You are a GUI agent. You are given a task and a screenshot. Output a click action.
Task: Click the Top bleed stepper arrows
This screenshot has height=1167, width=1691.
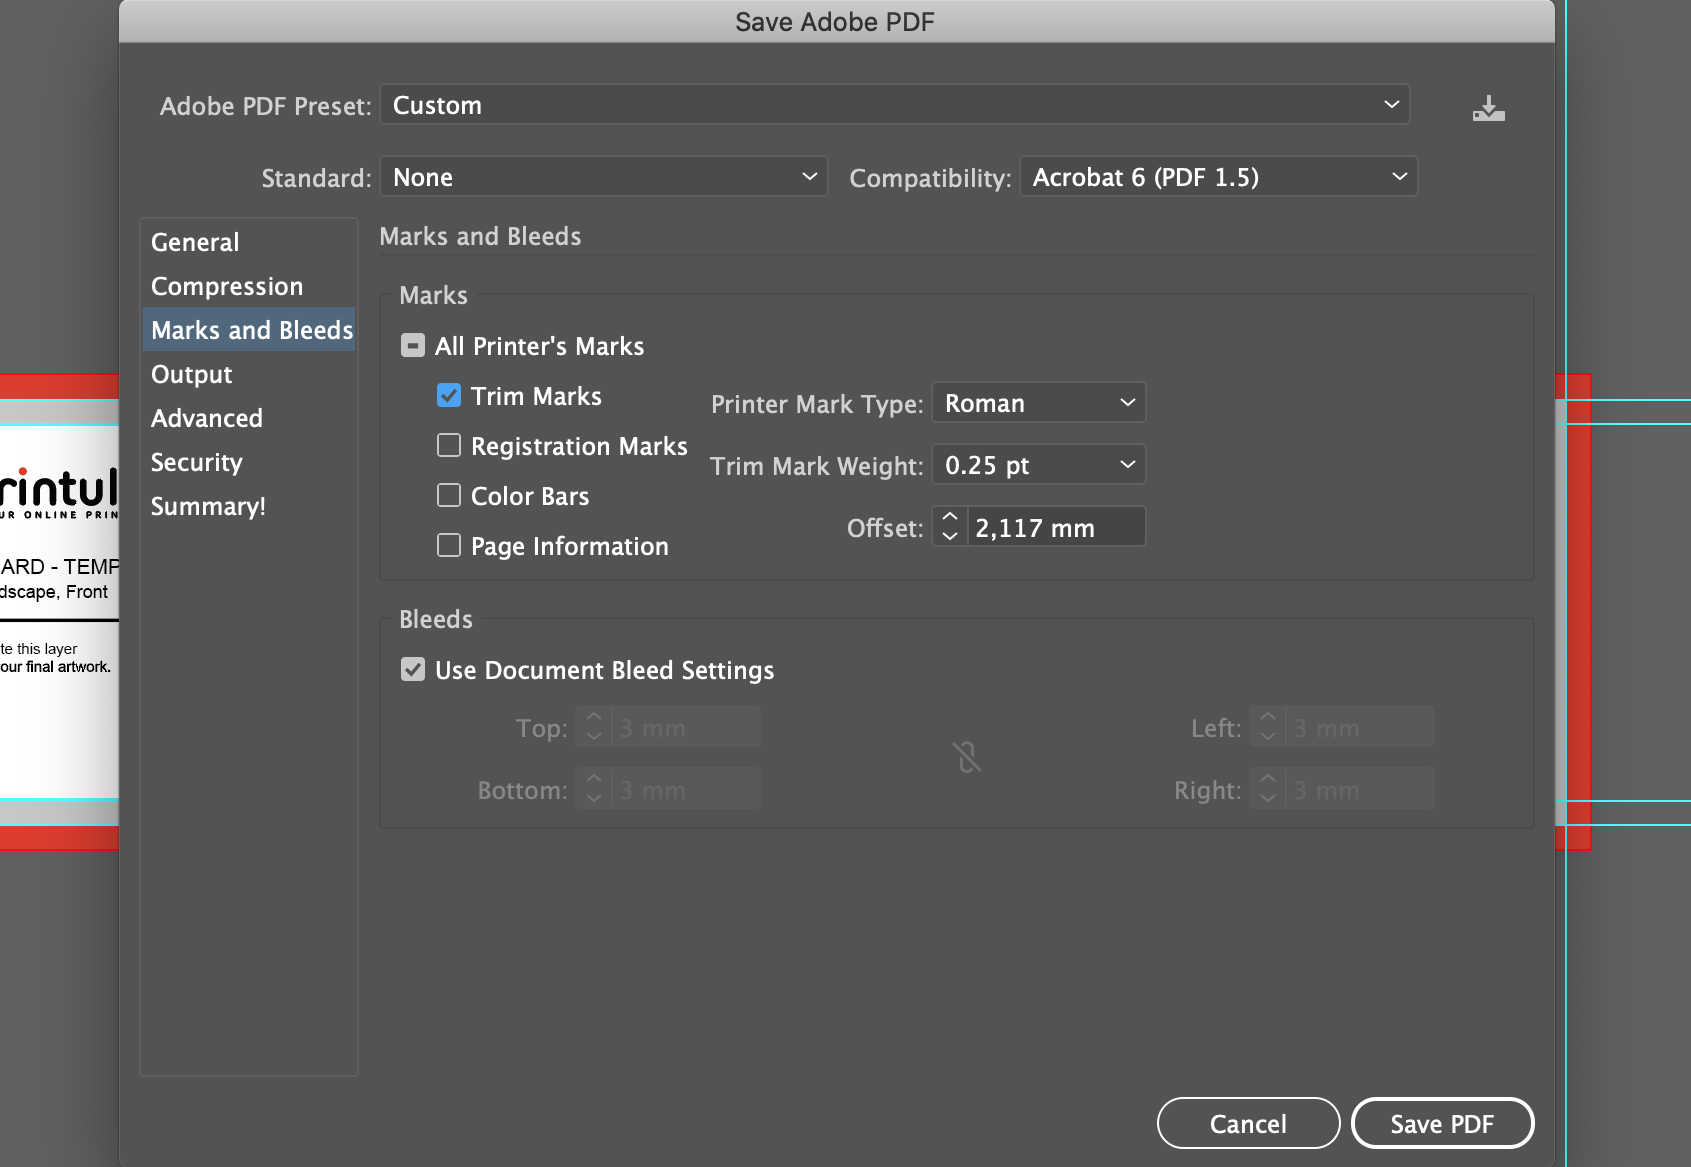point(594,727)
